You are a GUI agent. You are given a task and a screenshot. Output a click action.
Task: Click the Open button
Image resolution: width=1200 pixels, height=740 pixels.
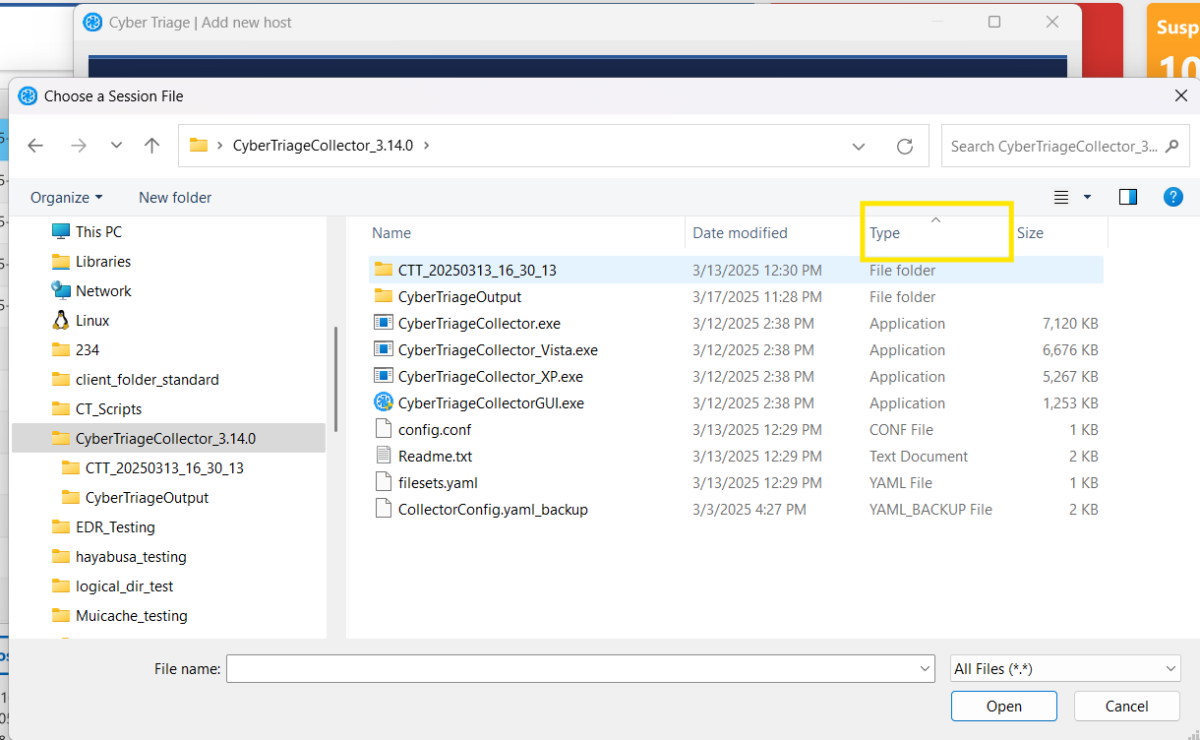1003,706
